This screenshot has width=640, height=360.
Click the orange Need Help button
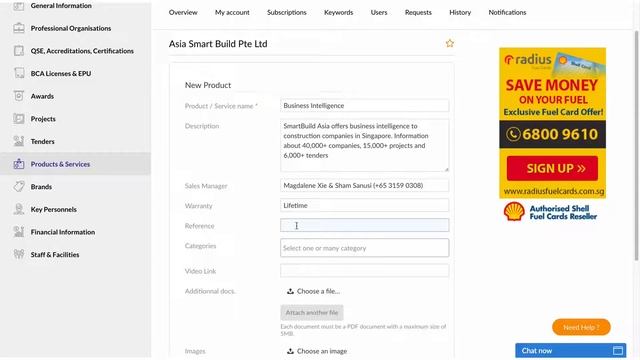coord(581,327)
